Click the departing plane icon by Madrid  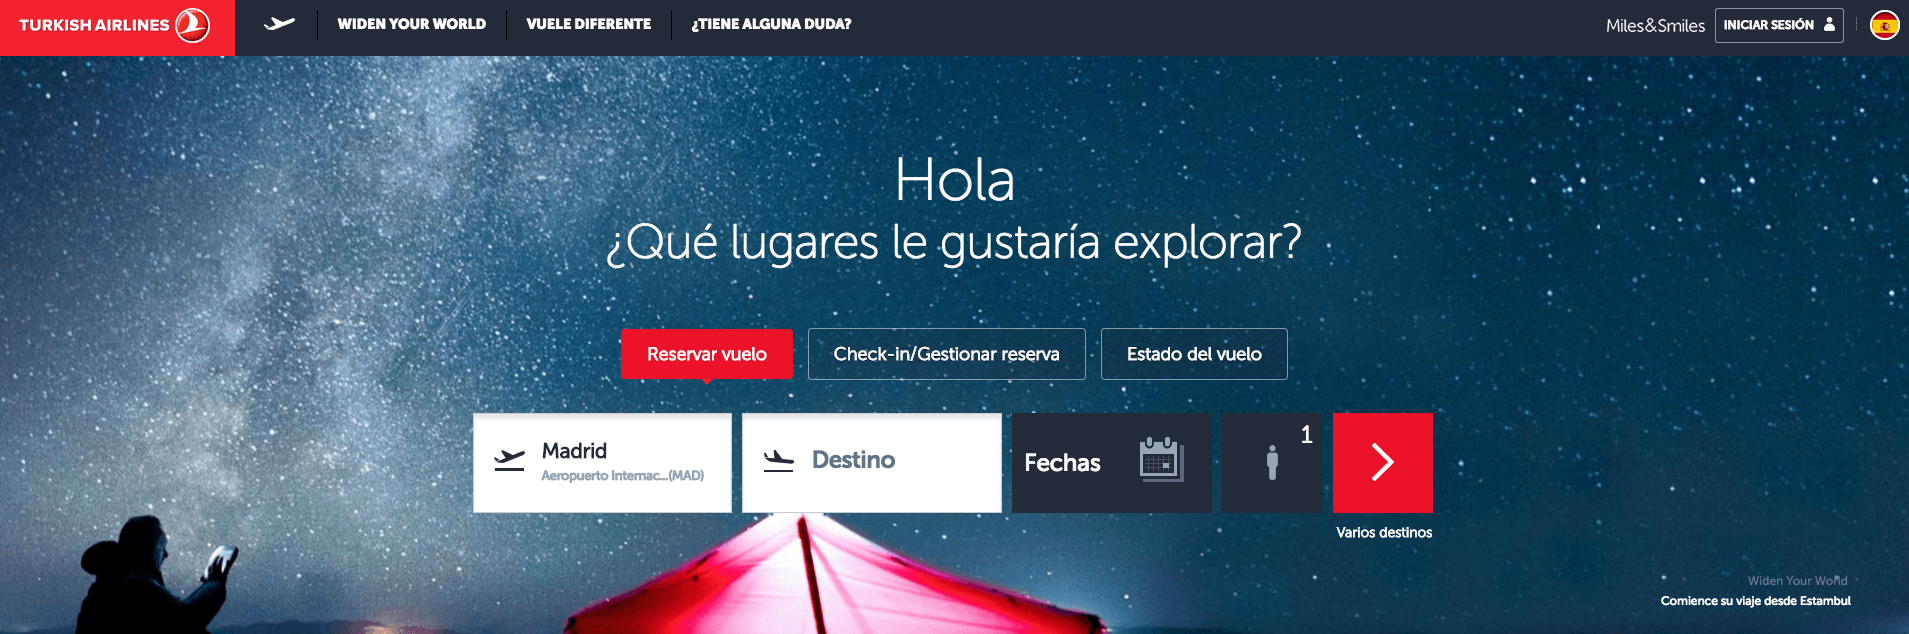(509, 460)
